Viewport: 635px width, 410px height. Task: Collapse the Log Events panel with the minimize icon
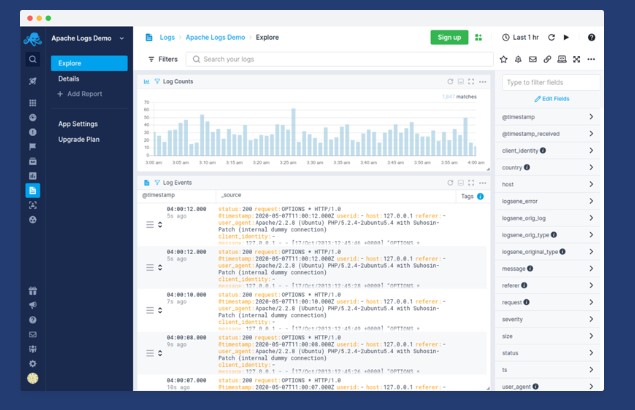coord(461,183)
